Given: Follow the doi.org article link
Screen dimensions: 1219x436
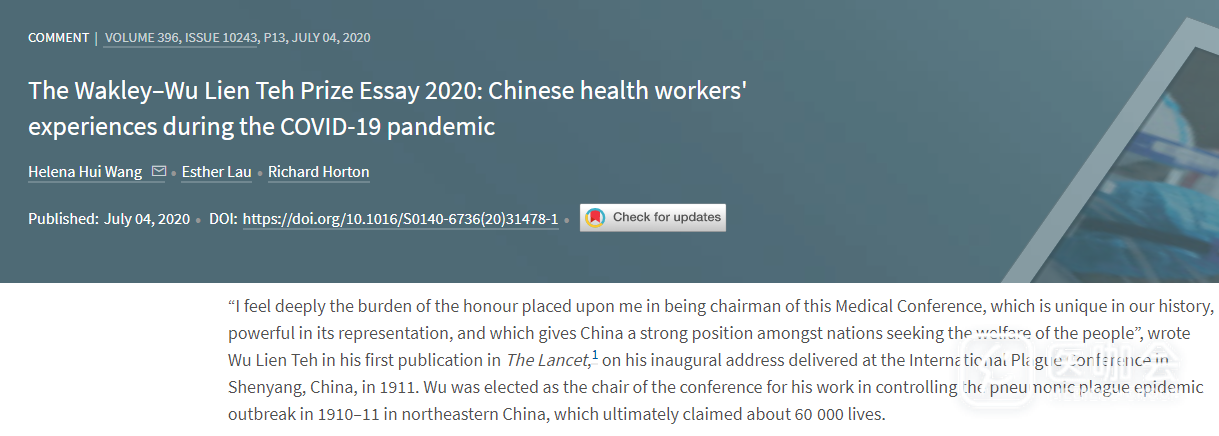Looking at the screenshot, I should point(400,218).
